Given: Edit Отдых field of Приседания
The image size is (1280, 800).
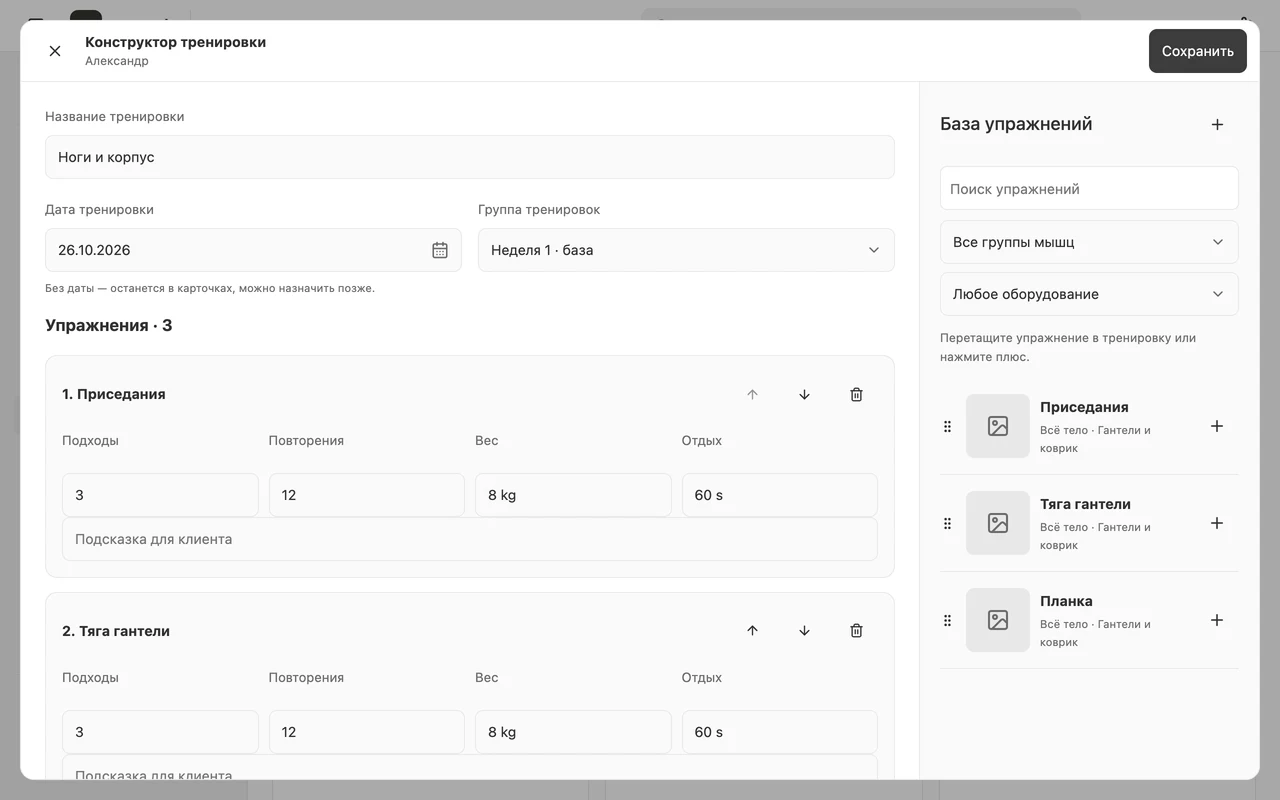Looking at the screenshot, I should 779,495.
